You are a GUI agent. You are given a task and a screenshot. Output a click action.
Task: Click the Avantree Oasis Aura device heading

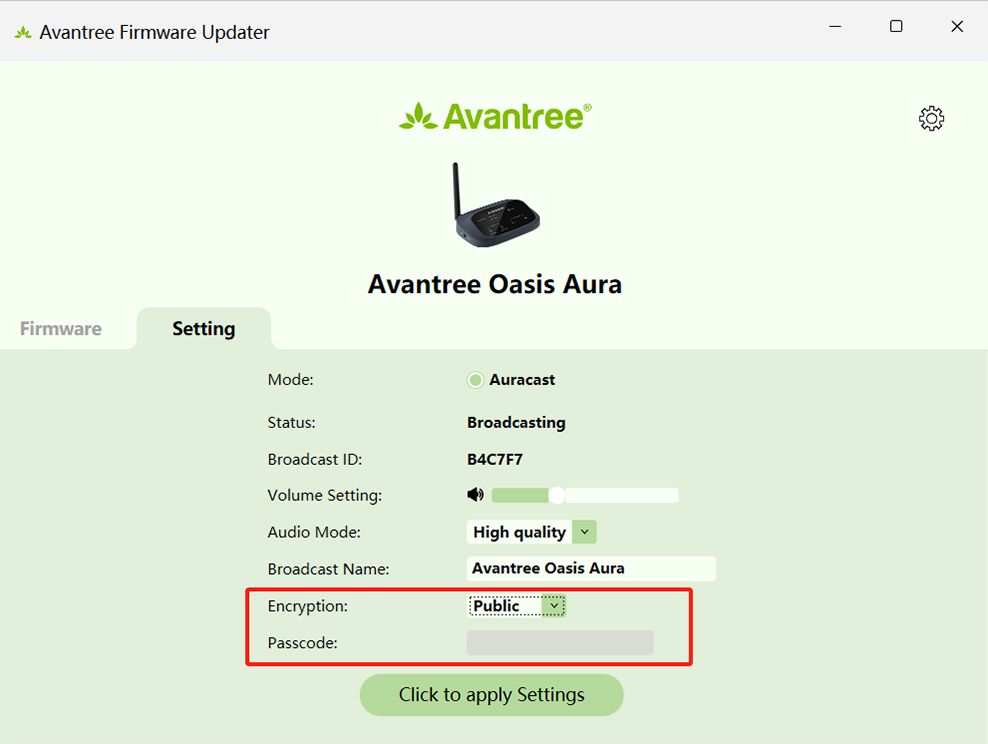(495, 284)
